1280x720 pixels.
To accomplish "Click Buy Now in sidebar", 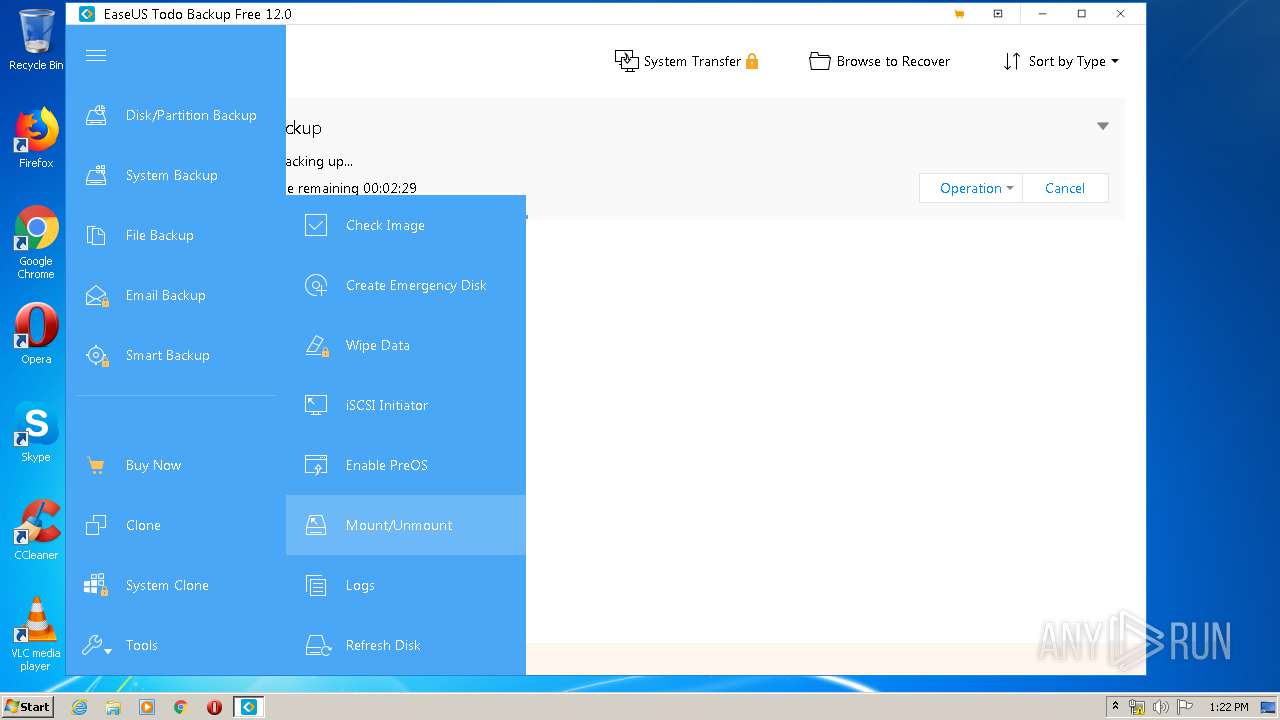I will [176, 465].
